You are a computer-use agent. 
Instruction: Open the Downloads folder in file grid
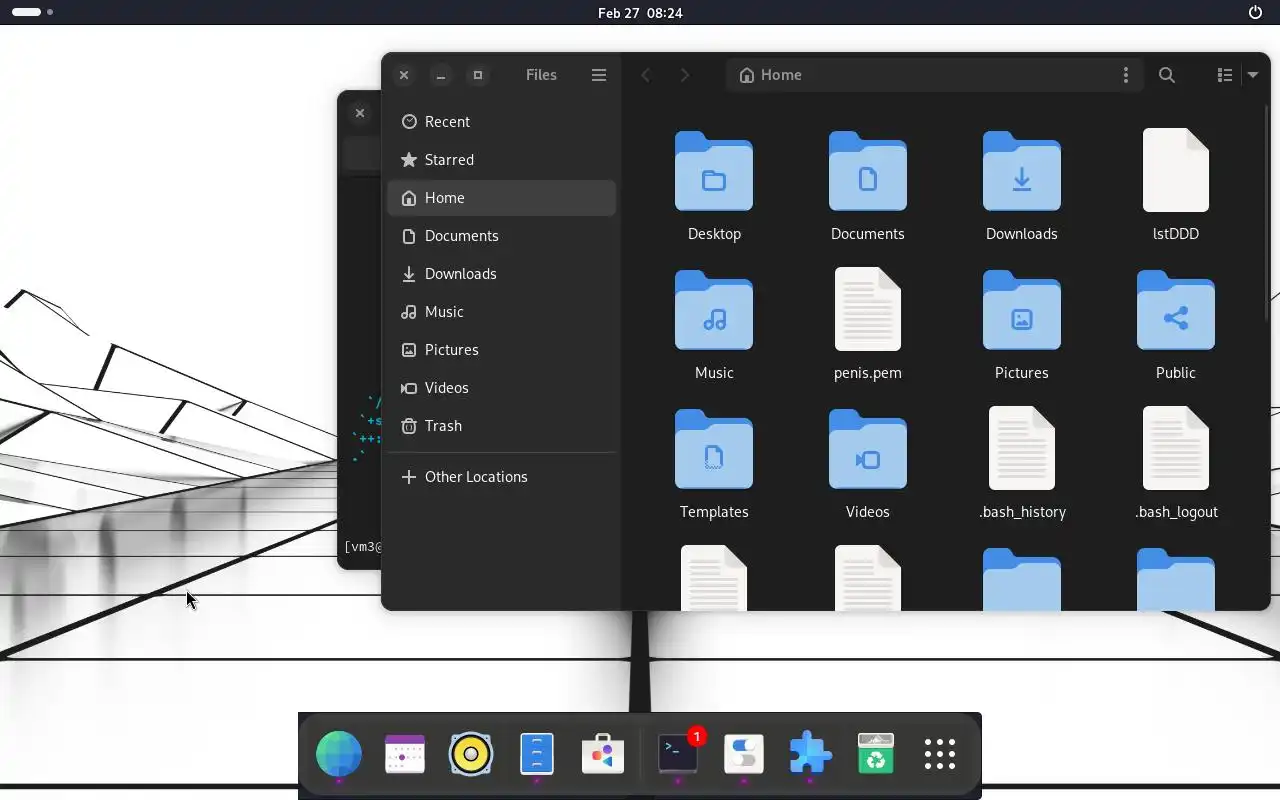click(x=1021, y=171)
